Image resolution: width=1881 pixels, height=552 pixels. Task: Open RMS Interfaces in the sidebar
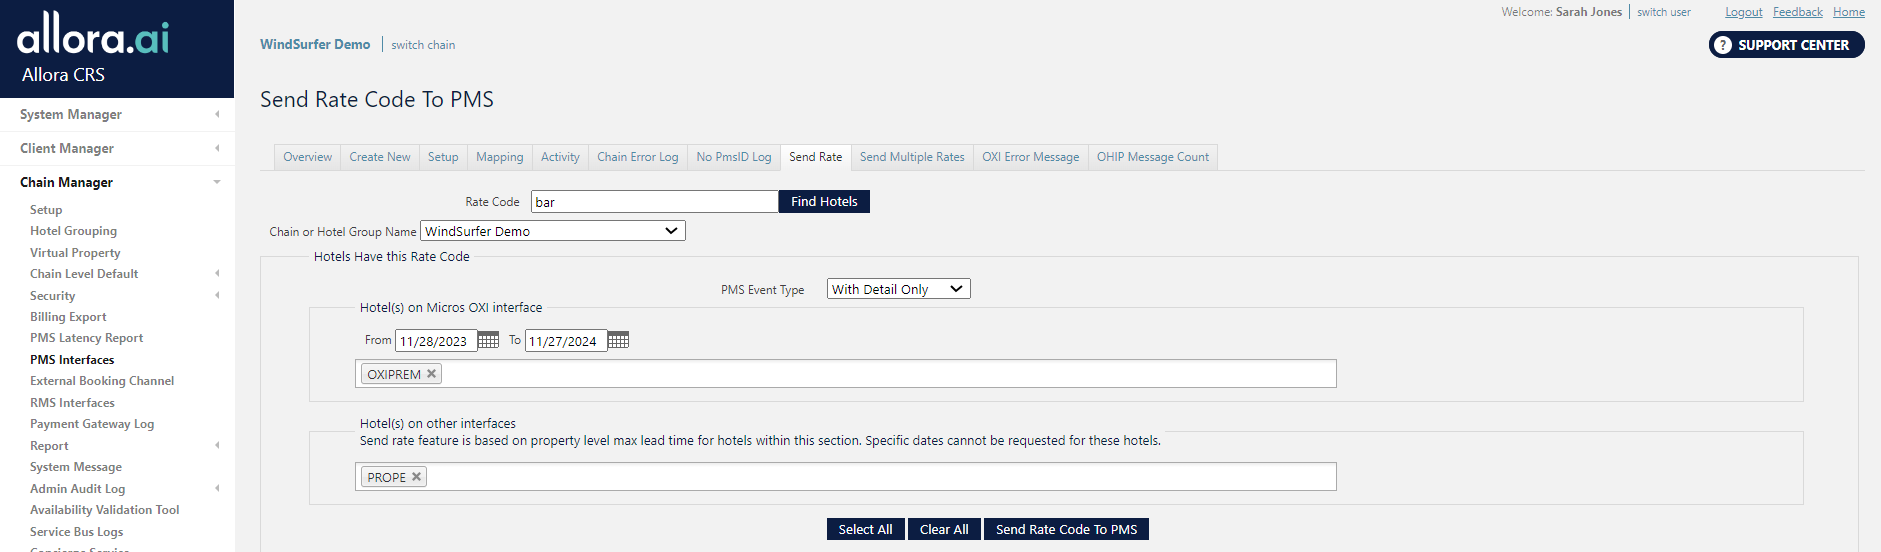pos(72,403)
